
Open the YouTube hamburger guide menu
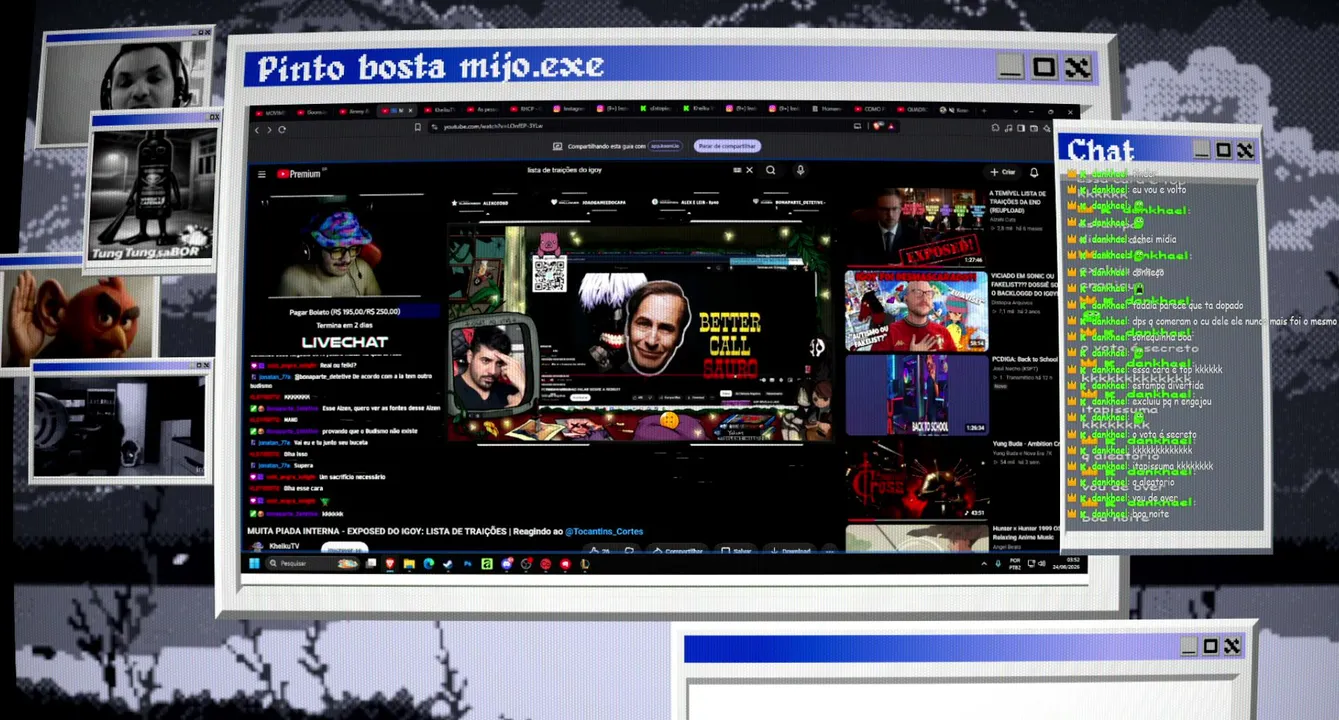click(x=262, y=174)
